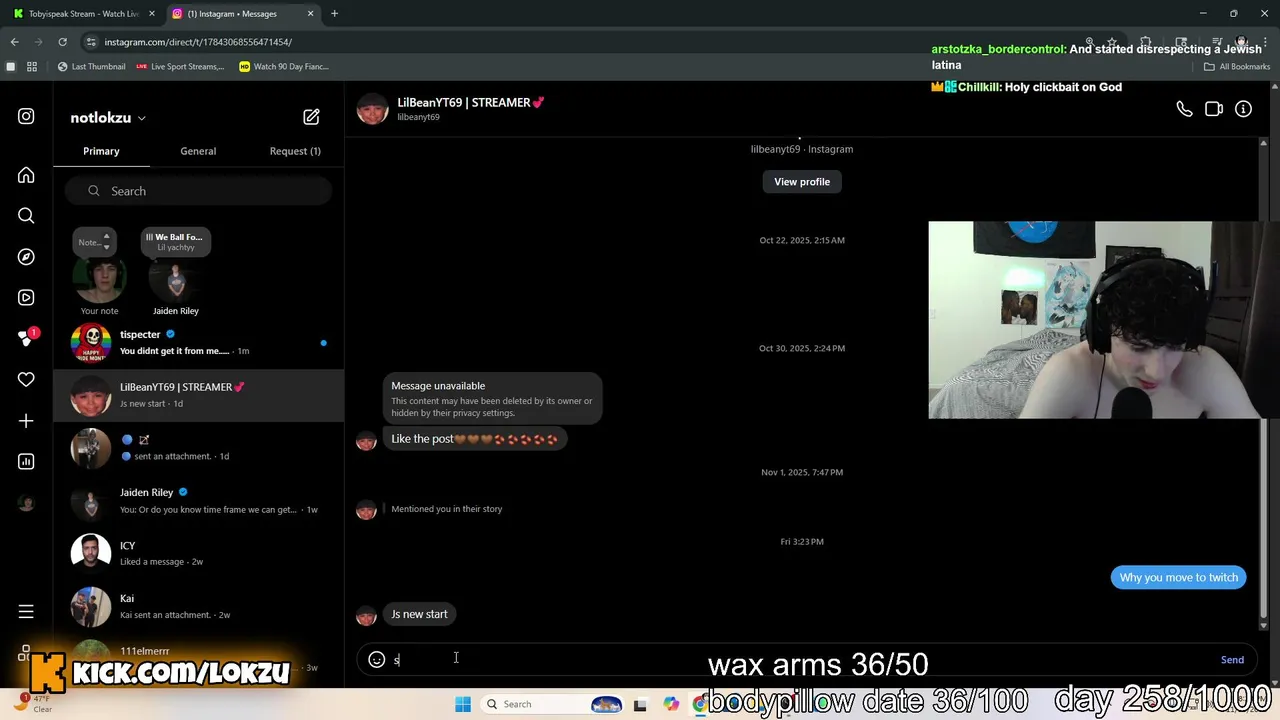Open the Request (1) tab
Screen dimensions: 1280x720
(x=295, y=151)
